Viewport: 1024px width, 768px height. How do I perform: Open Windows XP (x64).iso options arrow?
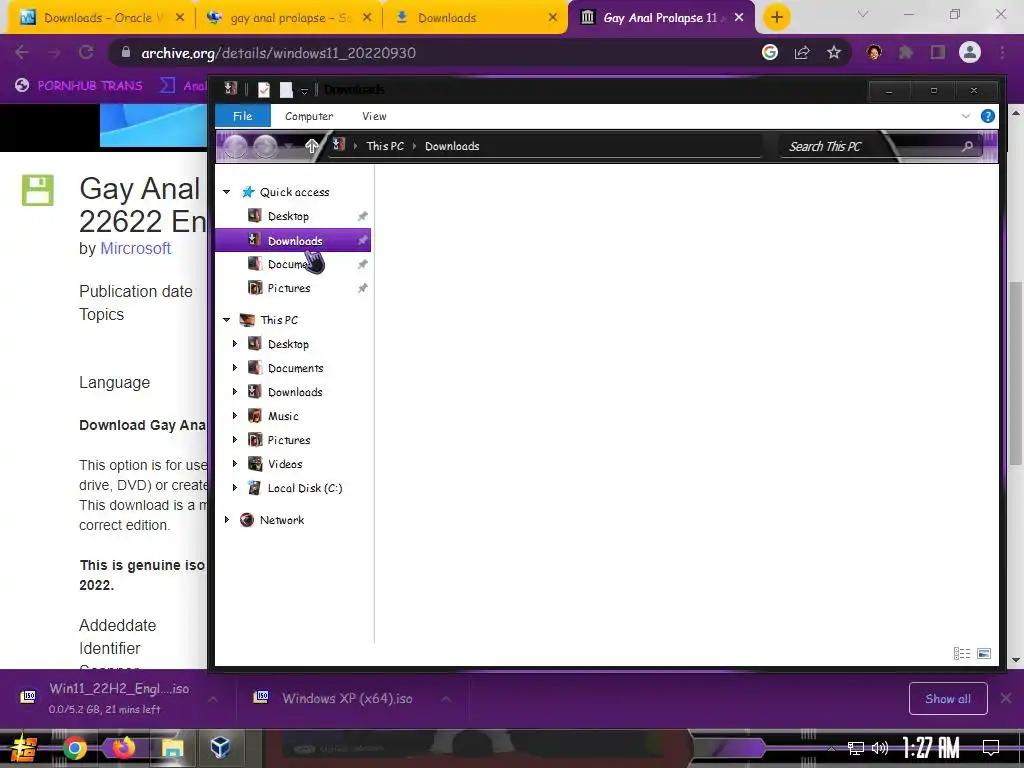446,699
